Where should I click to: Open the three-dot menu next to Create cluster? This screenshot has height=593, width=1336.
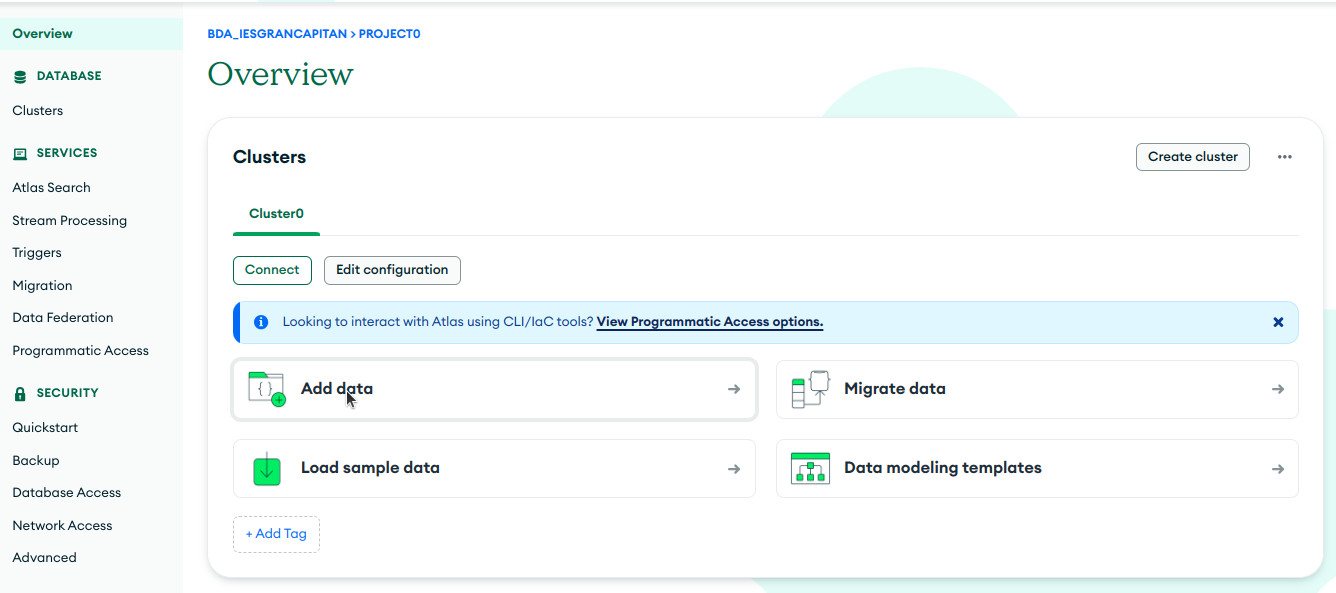(1285, 157)
